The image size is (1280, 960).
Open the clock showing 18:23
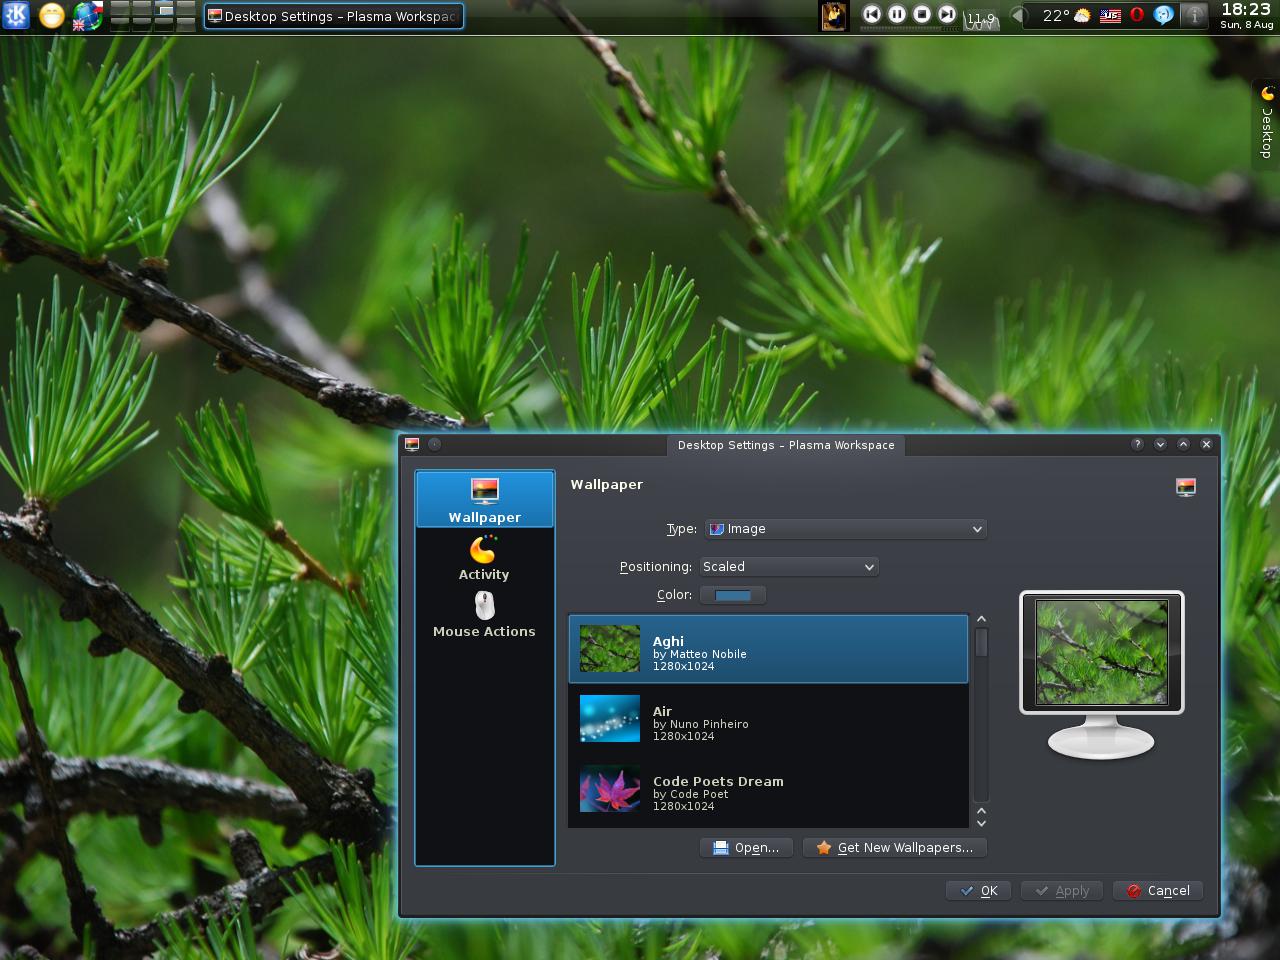[x=1246, y=15]
